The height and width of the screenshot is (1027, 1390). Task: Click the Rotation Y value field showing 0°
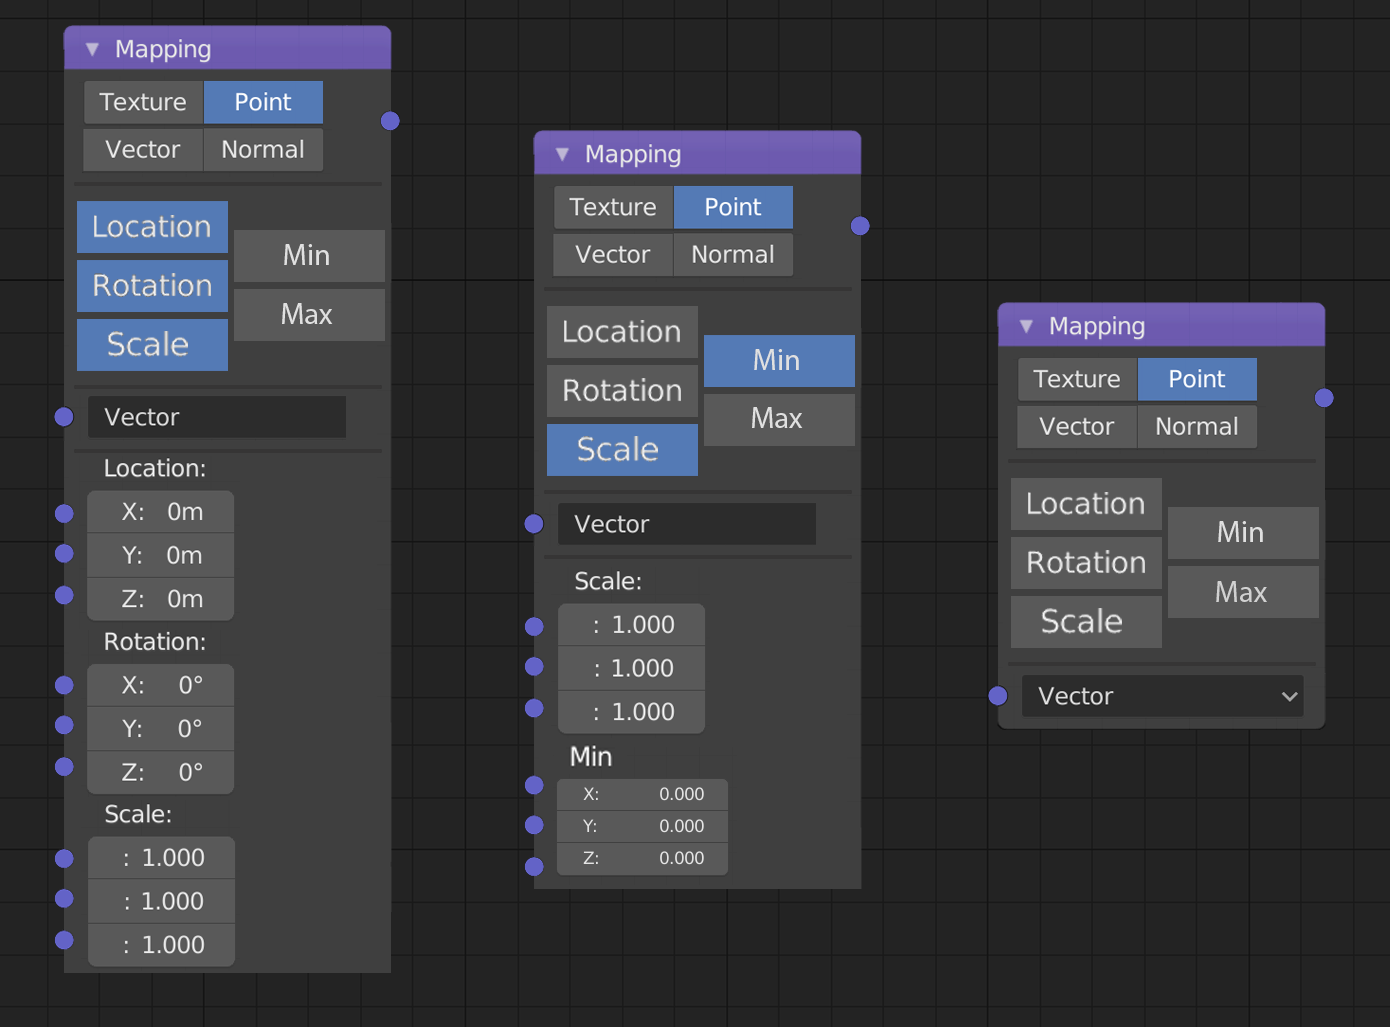click(161, 729)
